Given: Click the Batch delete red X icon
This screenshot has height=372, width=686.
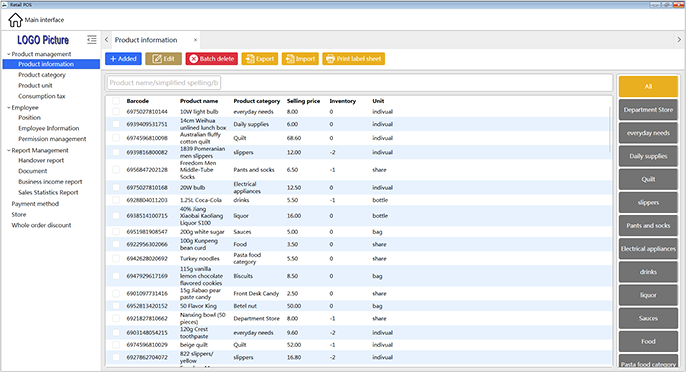Looking at the screenshot, I should (193, 59).
